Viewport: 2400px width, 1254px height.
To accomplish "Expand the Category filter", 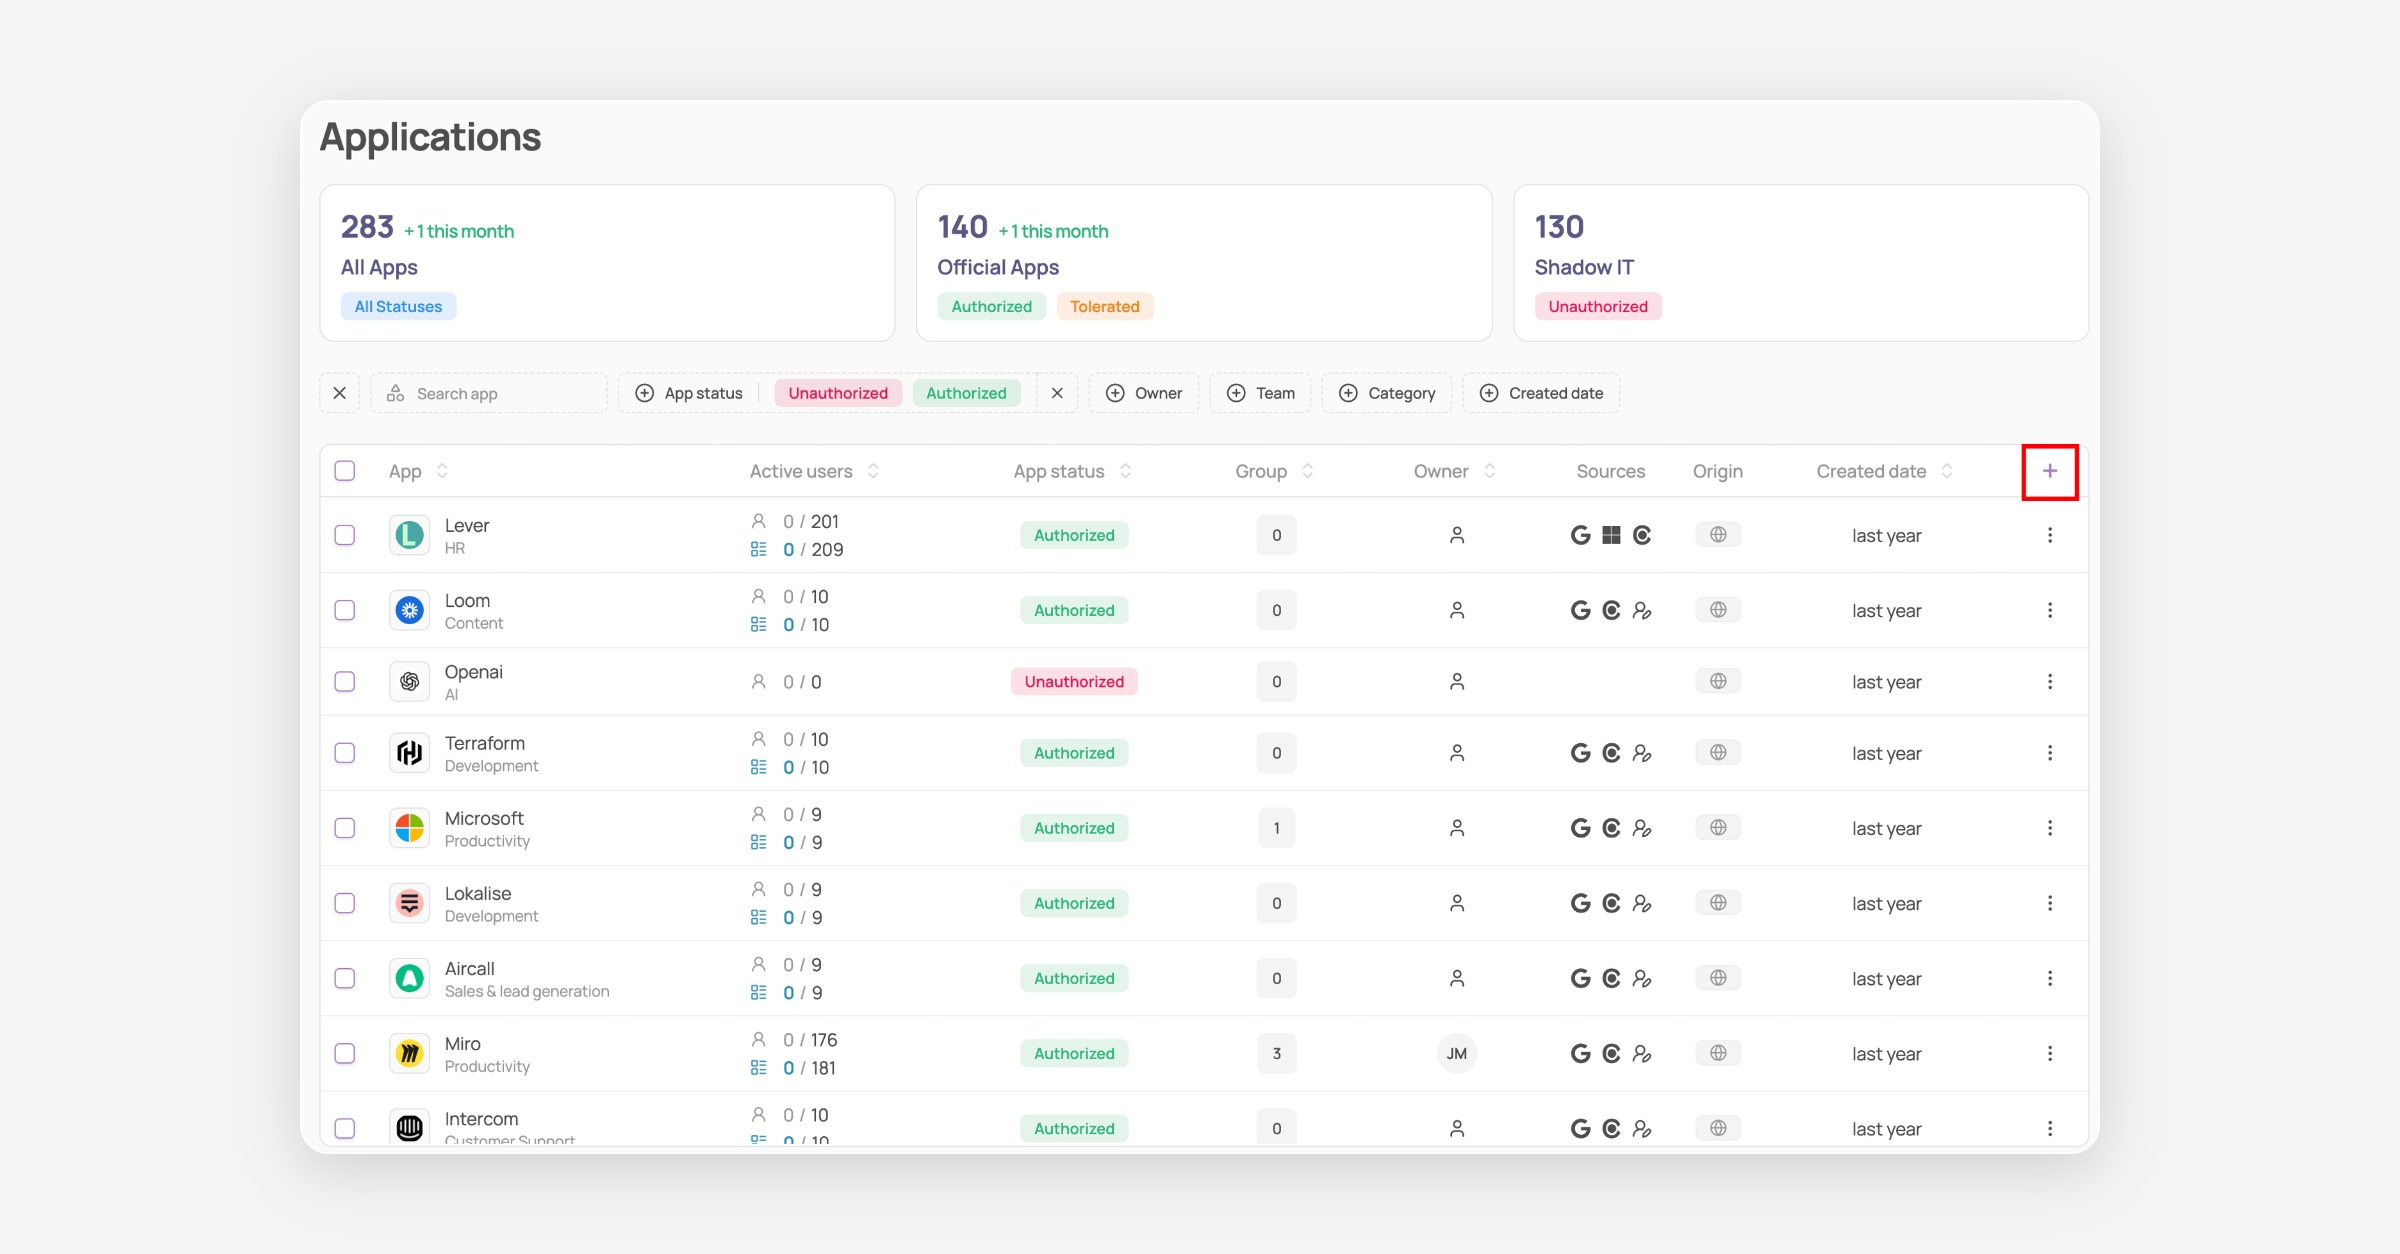I will (x=1387, y=393).
